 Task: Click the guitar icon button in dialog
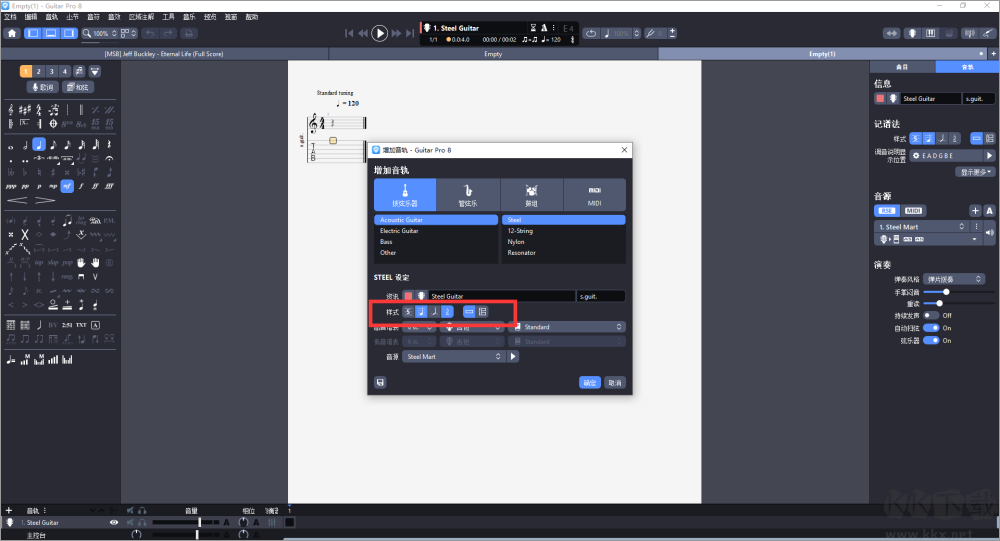coord(422,296)
